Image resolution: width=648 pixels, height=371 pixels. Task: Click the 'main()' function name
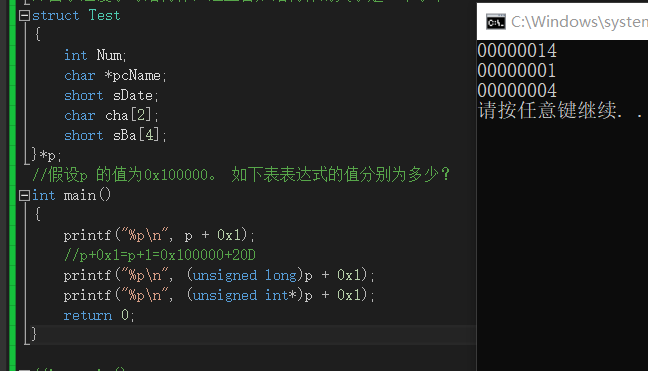click(x=87, y=195)
